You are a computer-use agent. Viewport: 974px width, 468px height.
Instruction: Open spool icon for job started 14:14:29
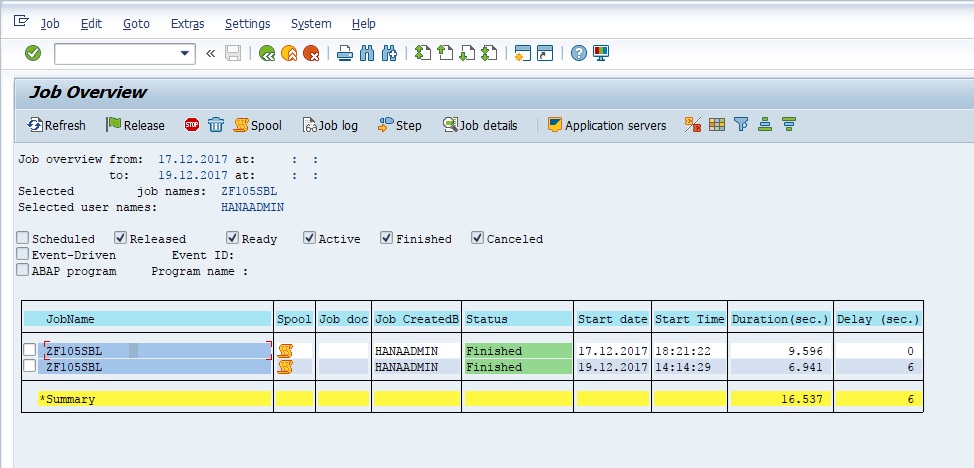285,367
